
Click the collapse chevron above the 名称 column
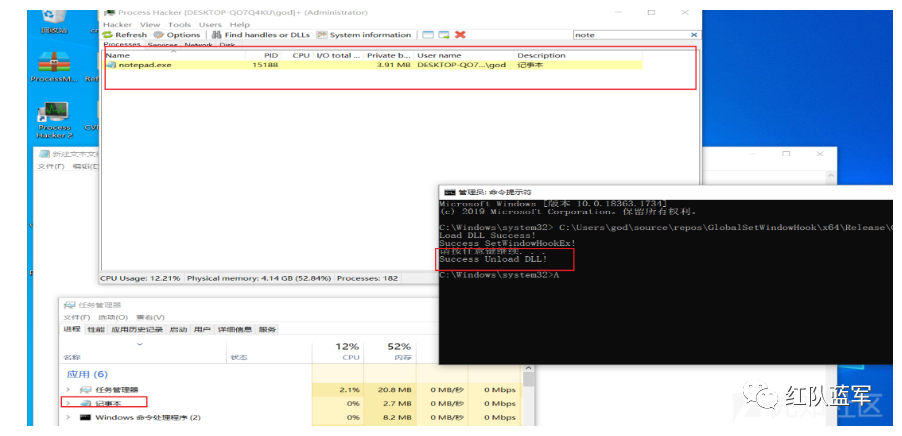(140, 345)
